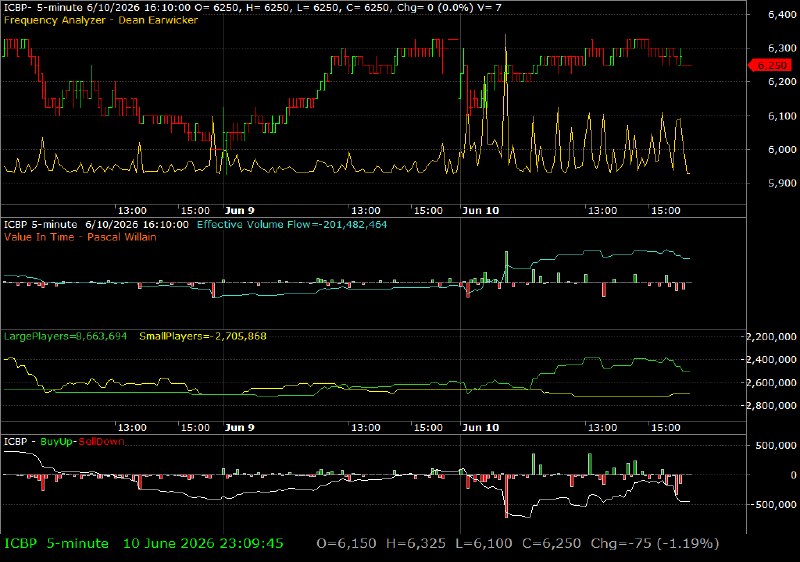The width and height of the screenshot is (800, 562).
Task: Click the 'O=6,150' open value in status bar
Action: coord(346,544)
